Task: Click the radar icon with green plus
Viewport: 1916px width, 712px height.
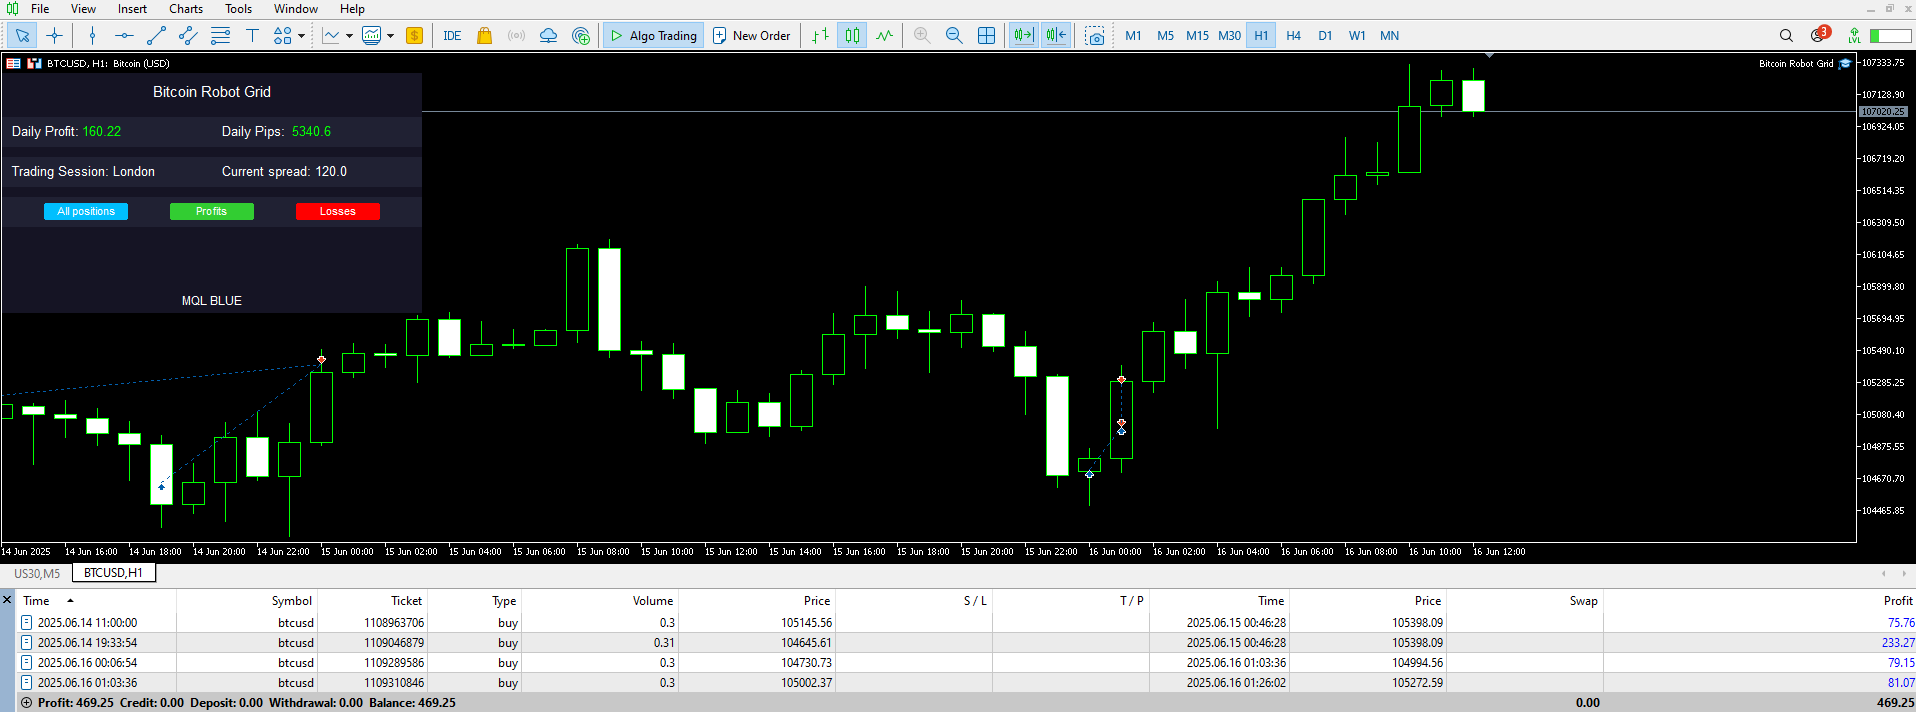Action: click(581, 36)
